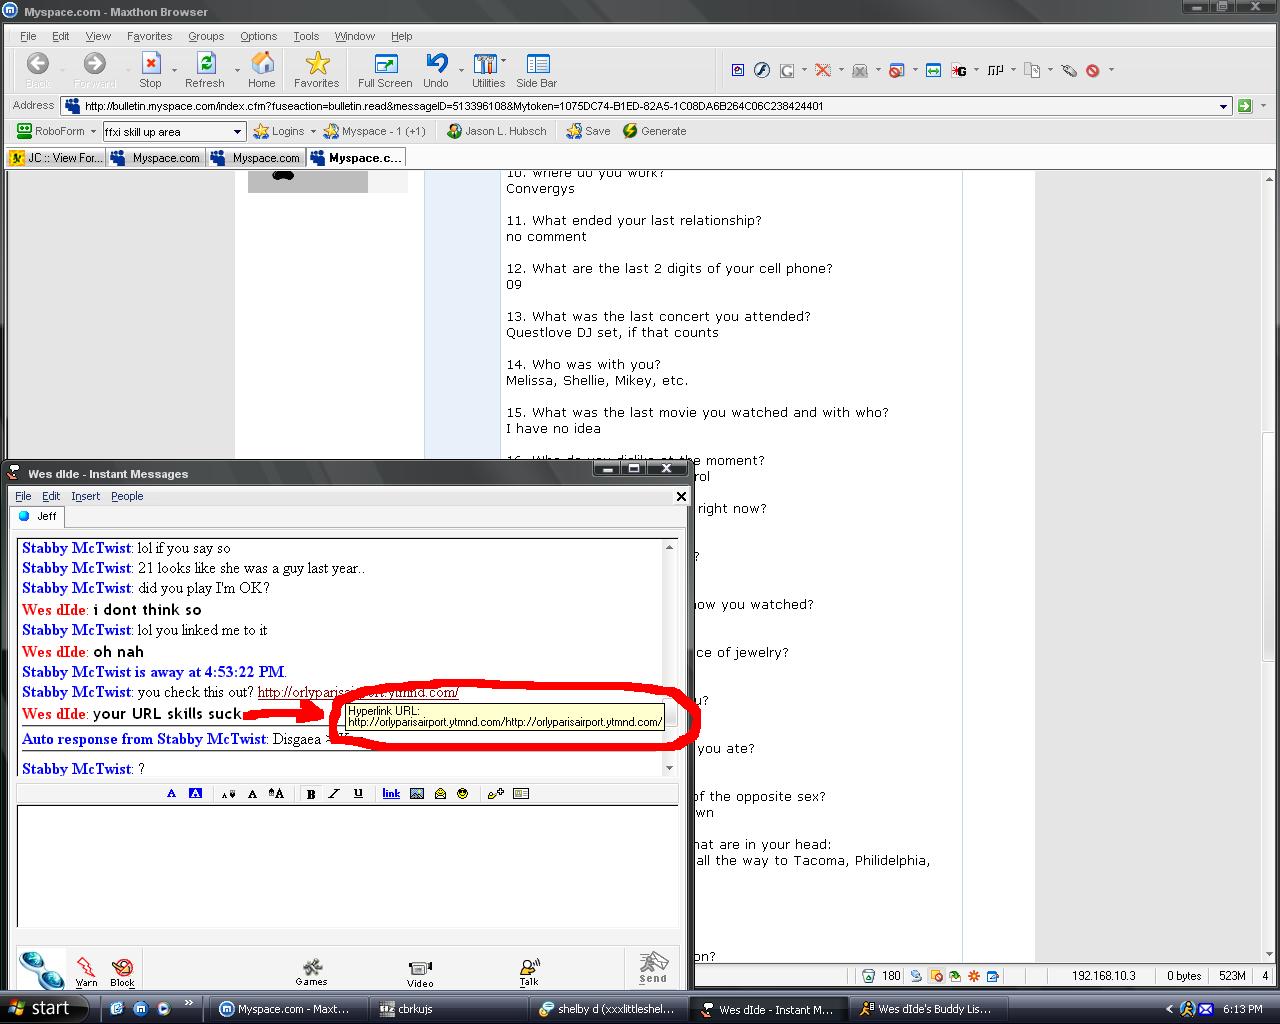This screenshot has height=1024, width=1280.
Task: Block this buddy using the Block icon
Action: click(x=122, y=970)
